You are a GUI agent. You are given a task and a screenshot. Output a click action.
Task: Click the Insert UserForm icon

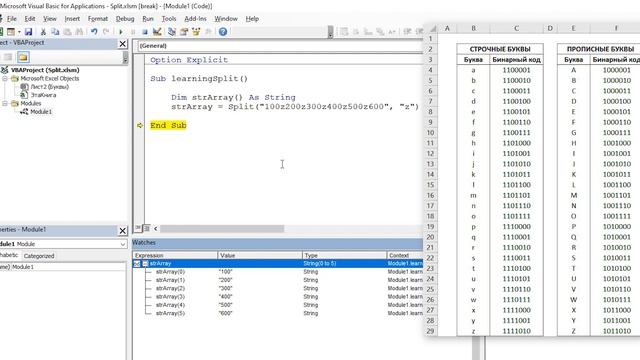(11, 32)
